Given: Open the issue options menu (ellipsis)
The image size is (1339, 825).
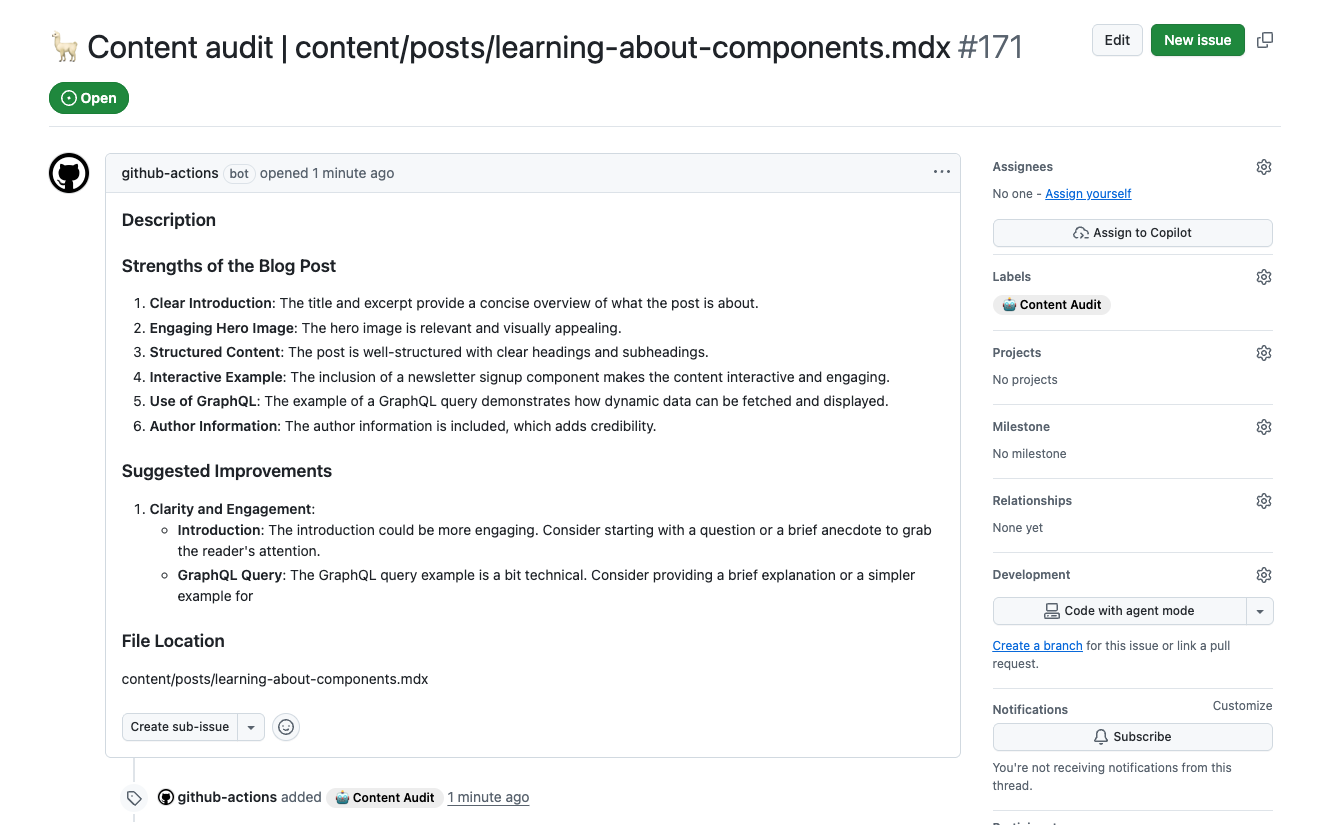Looking at the screenshot, I should point(941,171).
